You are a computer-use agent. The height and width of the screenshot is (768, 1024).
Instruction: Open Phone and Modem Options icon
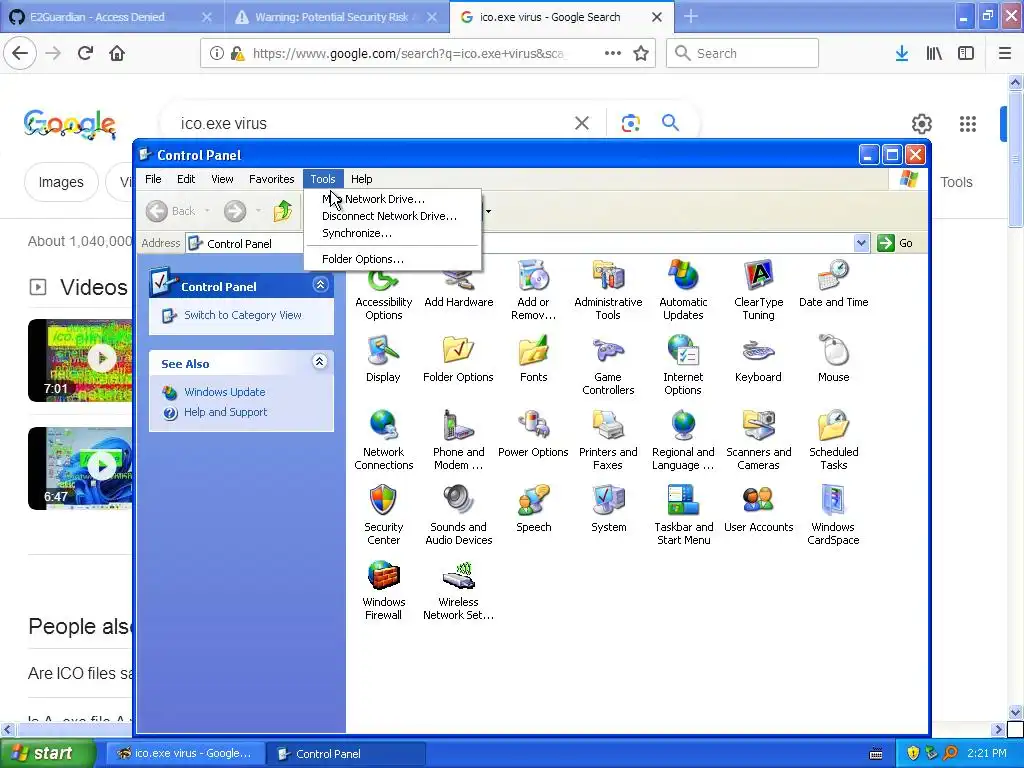click(x=458, y=440)
